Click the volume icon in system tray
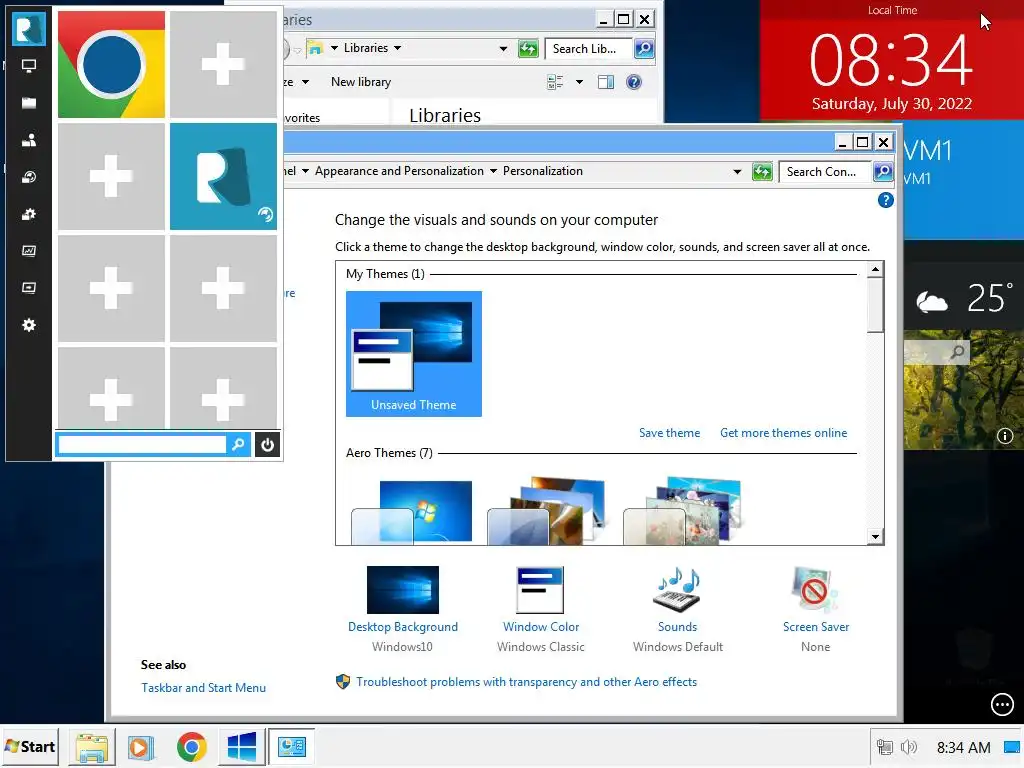1024x768 pixels. pos(908,747)
